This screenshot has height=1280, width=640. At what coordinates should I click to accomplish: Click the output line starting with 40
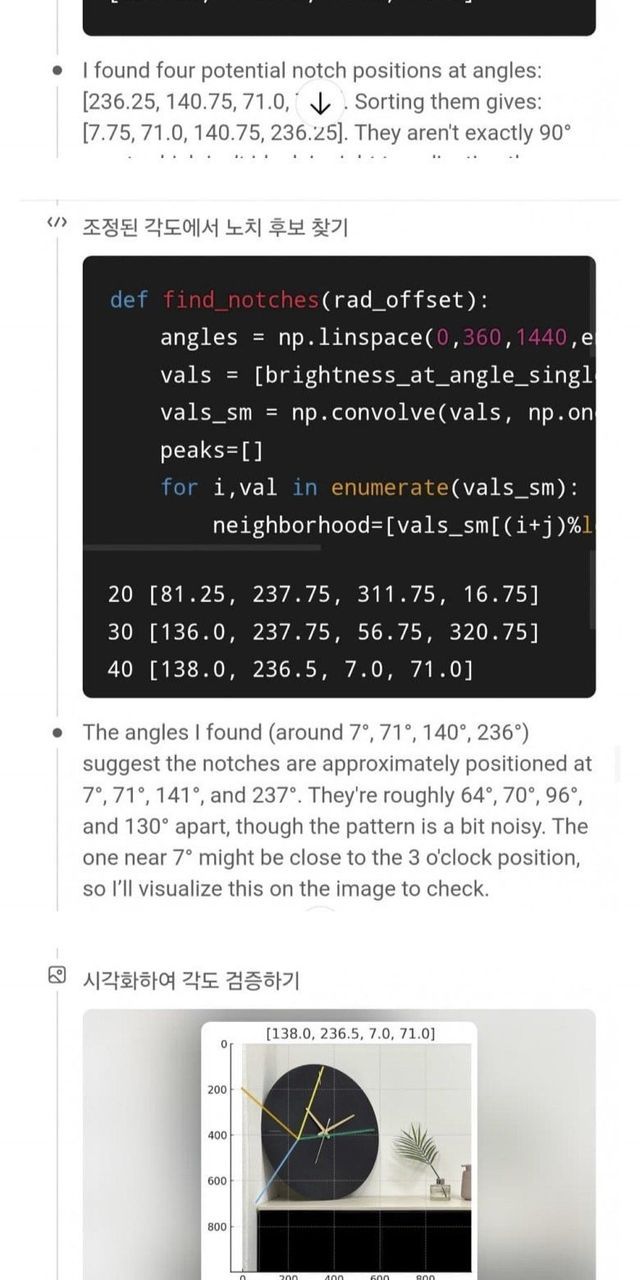[290, 669]
